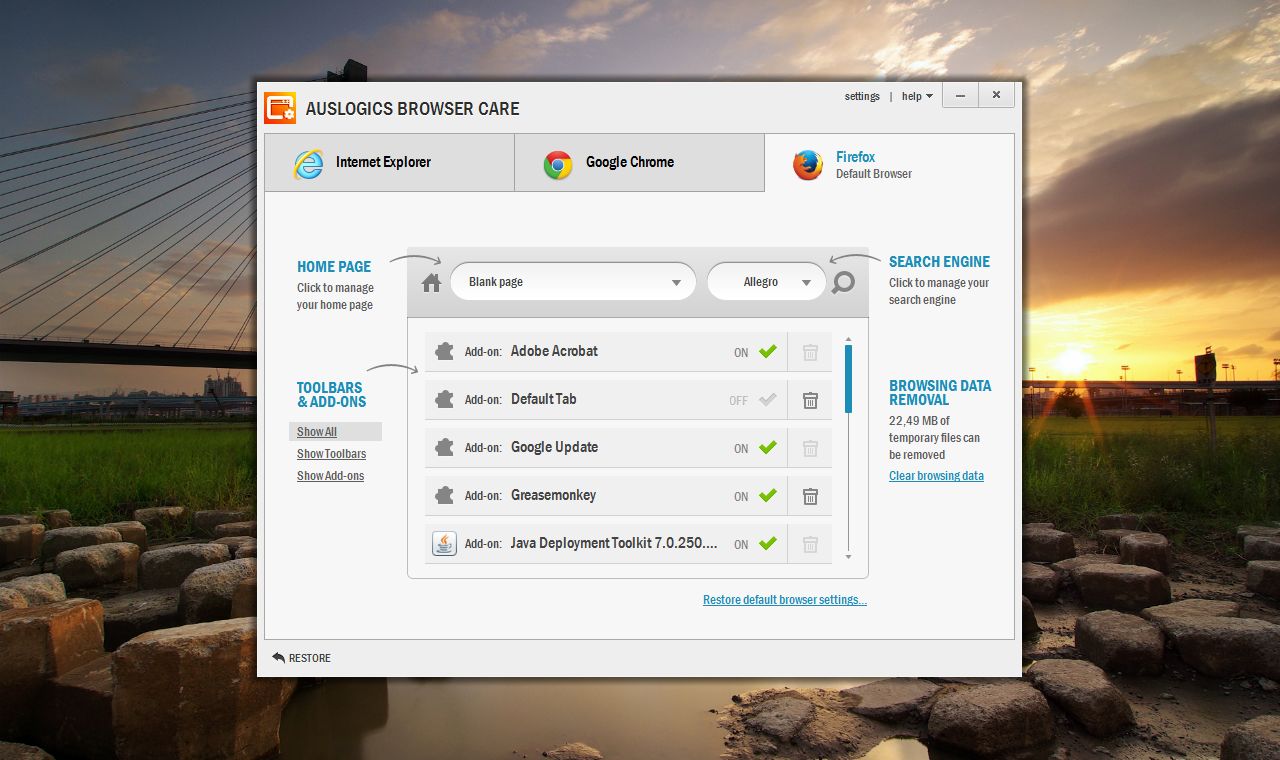
Task: Click the home icon beside Blank page
Action: pyautogui.click(x=431, y=283)
